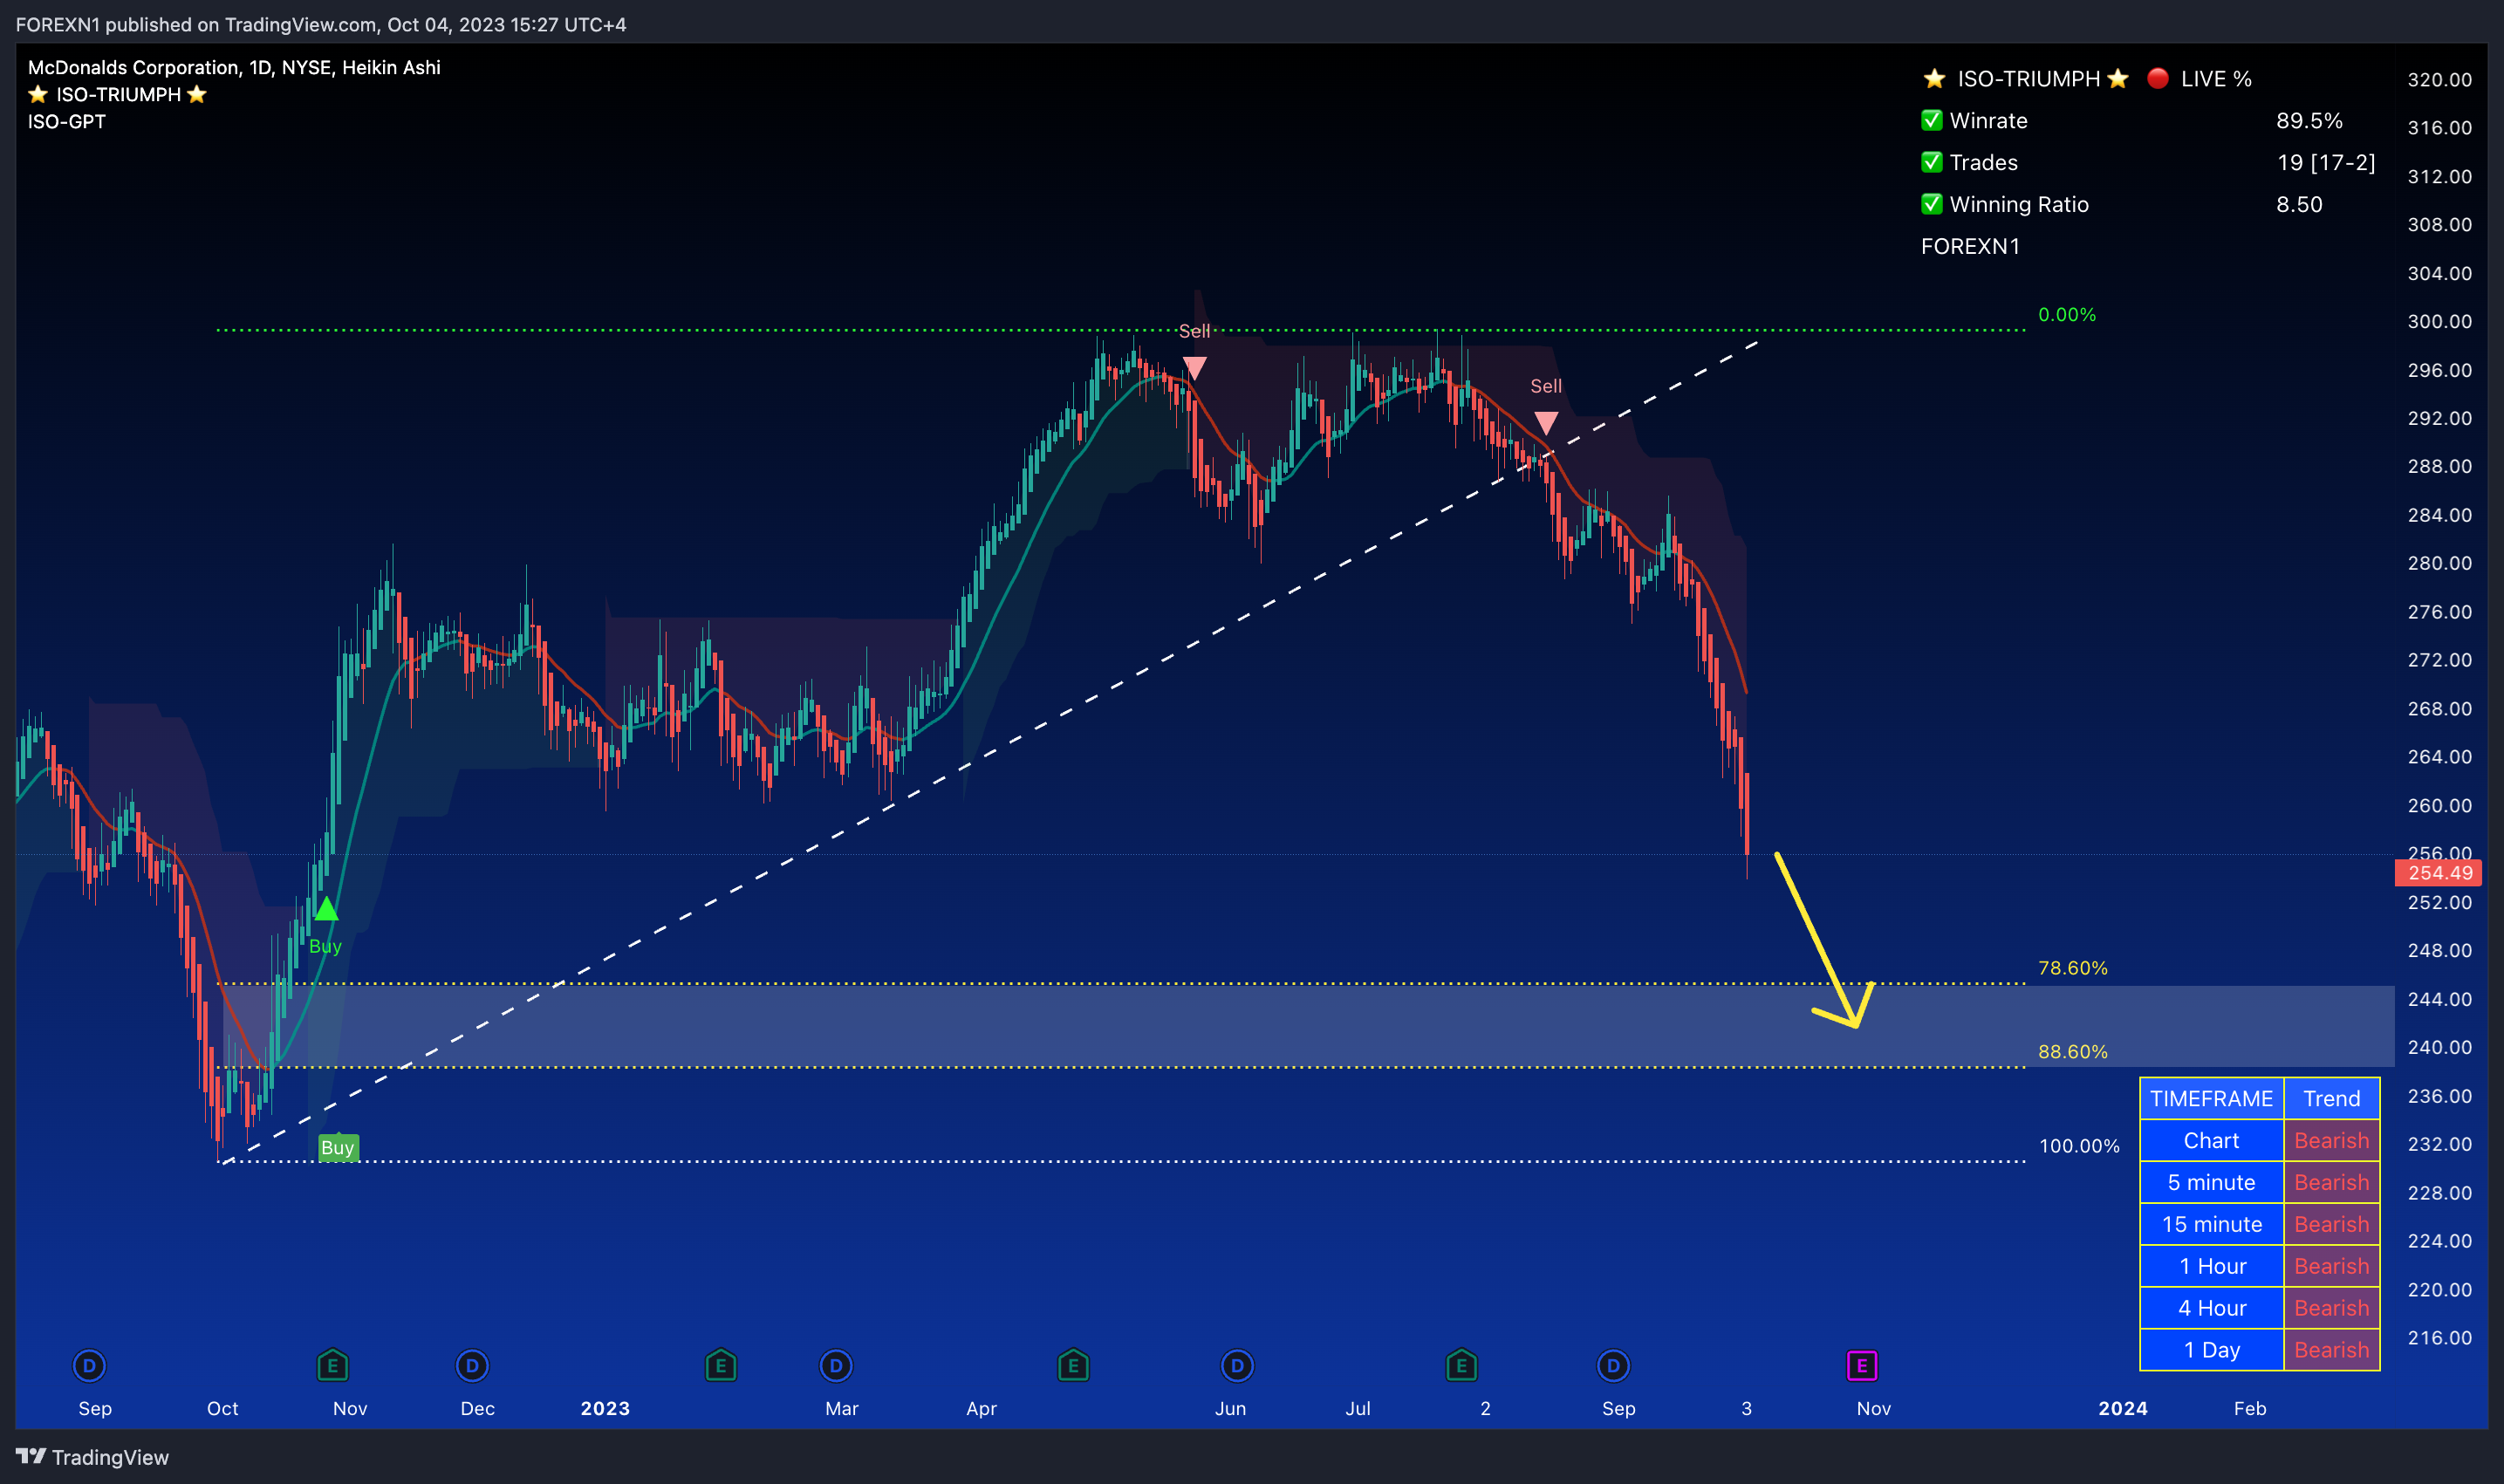Click the earnings marker after Jul
This screenshot has width=2504, height=1484.
[x=1461, y=1365]
